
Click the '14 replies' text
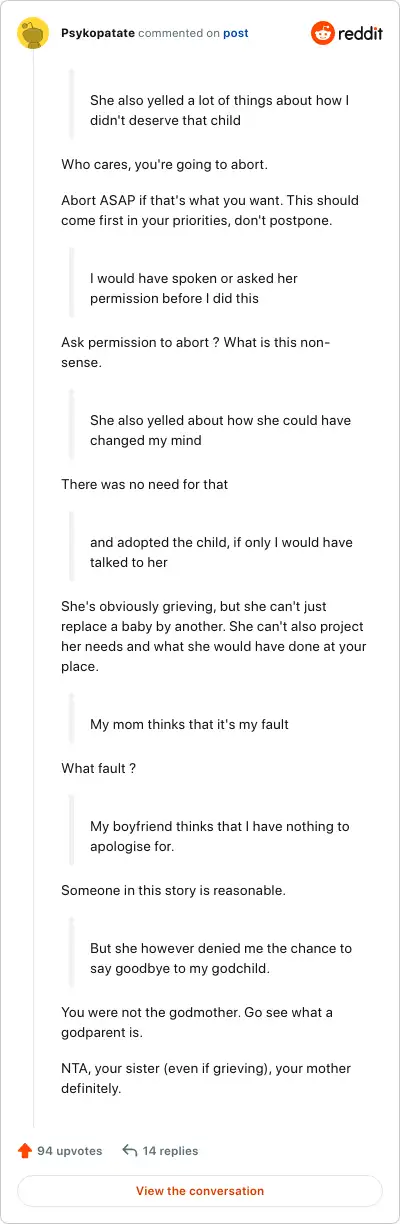pos(170,1151)
